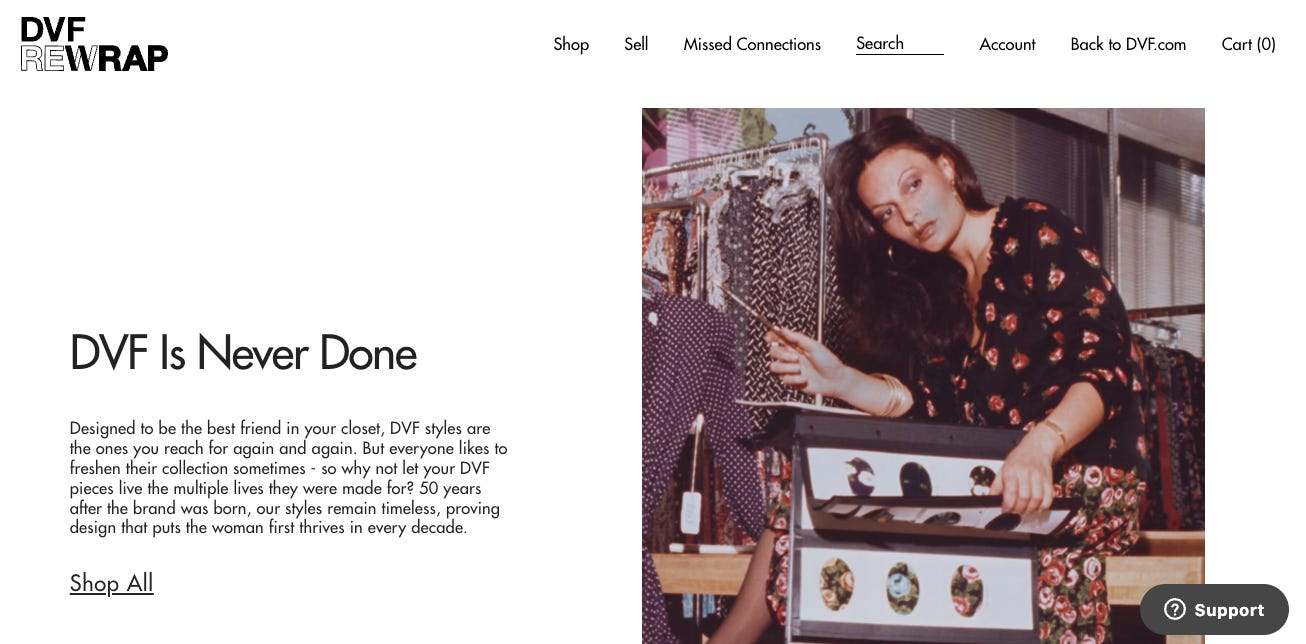Click the Search input field

pyautogui.click(x=900, y=43)
